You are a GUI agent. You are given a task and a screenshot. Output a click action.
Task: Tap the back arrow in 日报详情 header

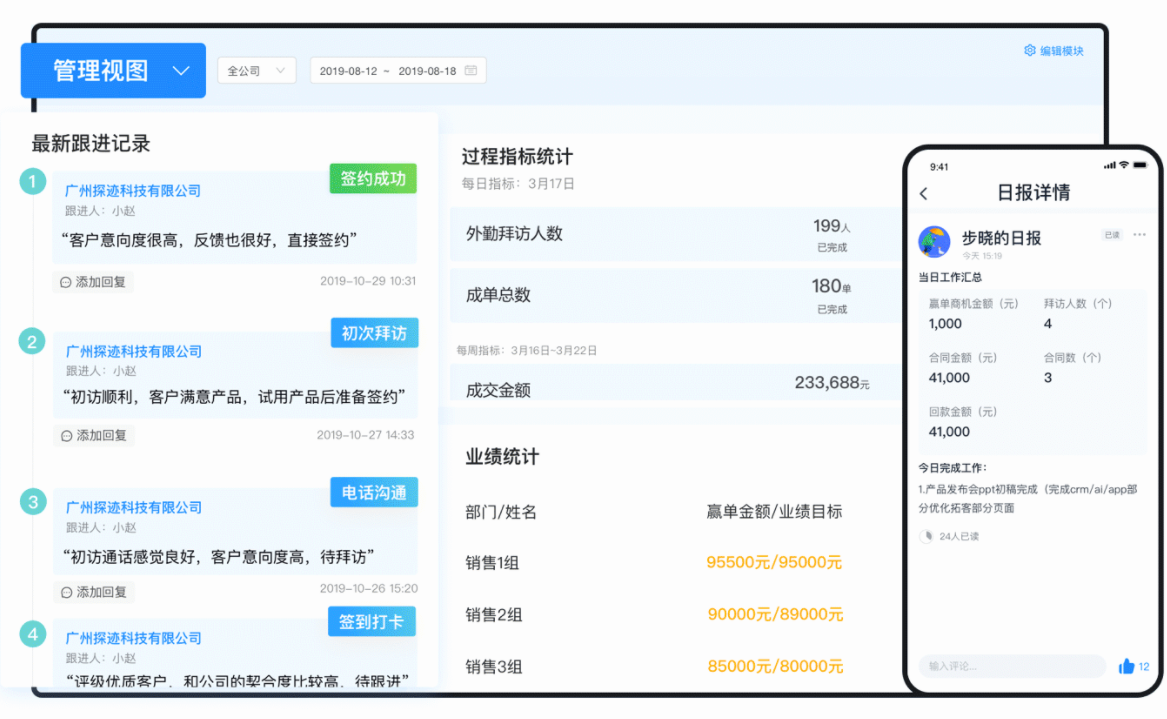(923, 194)
